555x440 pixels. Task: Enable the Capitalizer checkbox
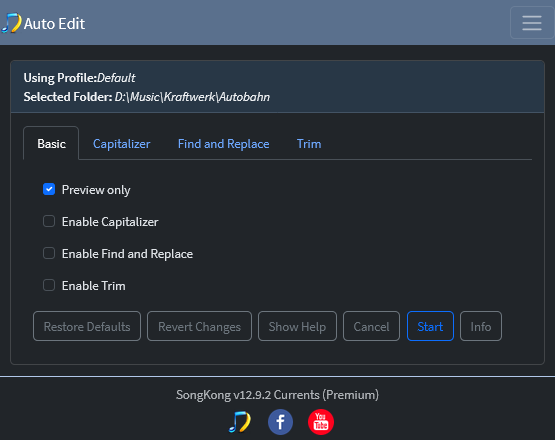click(49, 221)
